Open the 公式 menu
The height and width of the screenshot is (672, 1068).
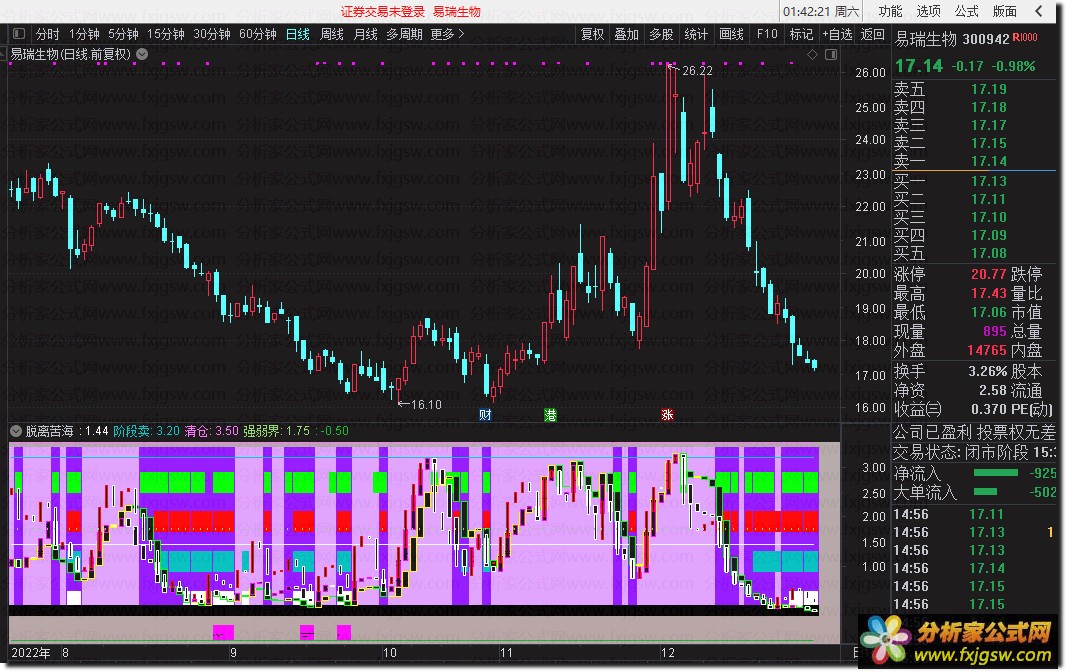click(967, 11)
